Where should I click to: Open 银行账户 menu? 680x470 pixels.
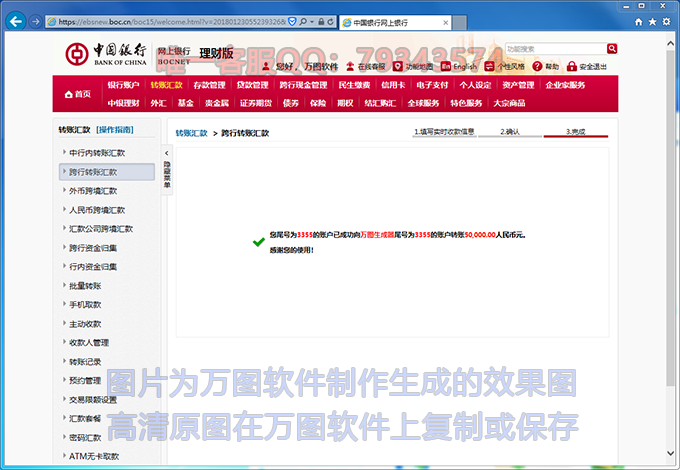123,85
